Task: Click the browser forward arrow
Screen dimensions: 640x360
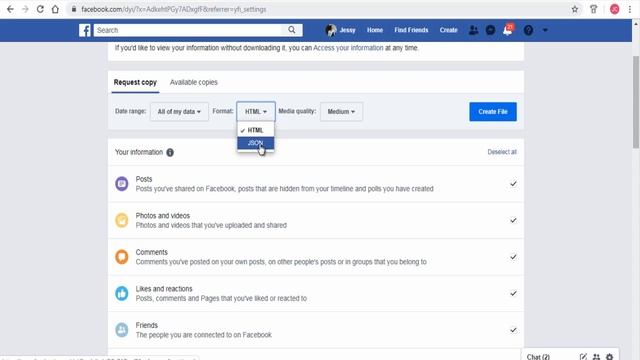Action: tap(25, 9)
